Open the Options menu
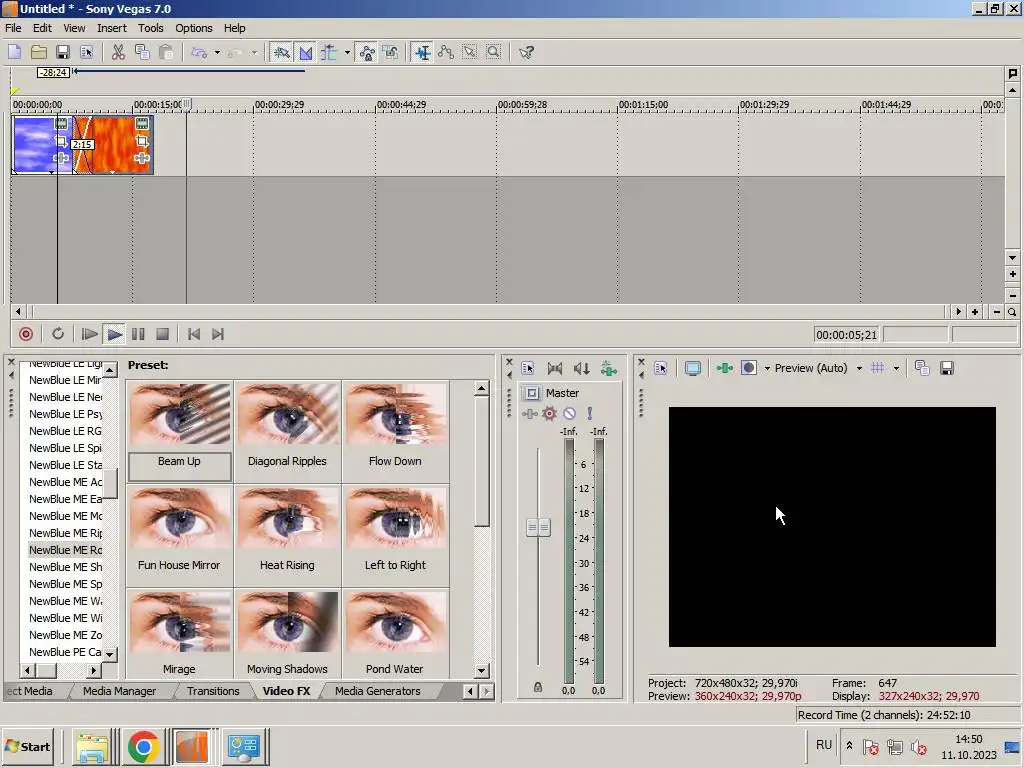This screenshot has width=1024, height=768. pyautogui.click(x=193, y=28)
